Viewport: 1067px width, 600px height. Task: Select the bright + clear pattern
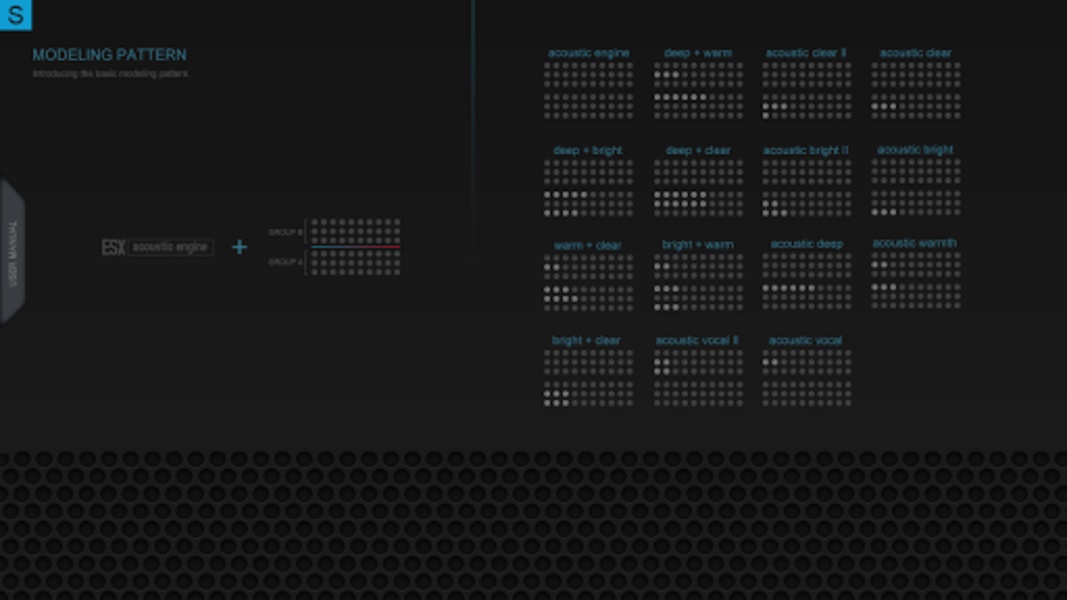(x=588, y=371)
